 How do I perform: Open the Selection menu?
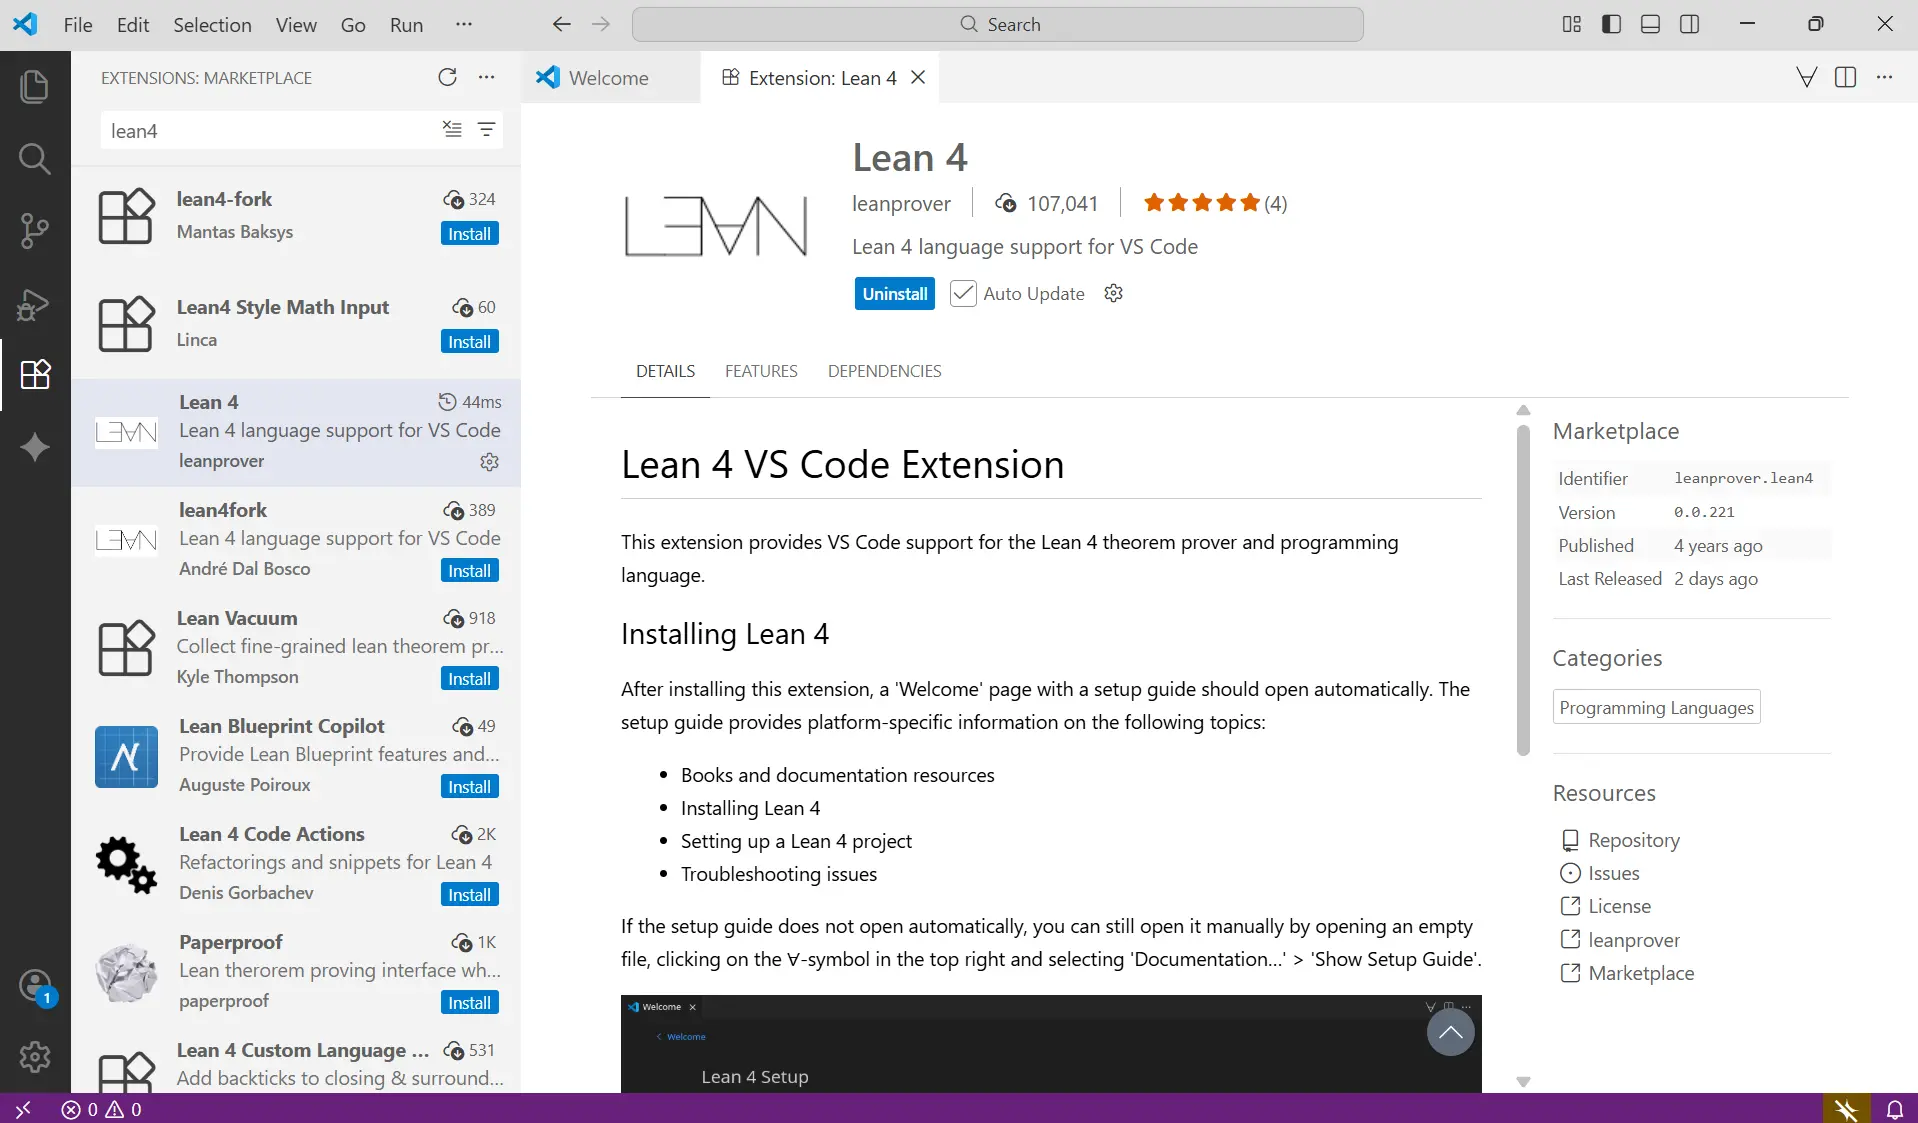(212, 25)
